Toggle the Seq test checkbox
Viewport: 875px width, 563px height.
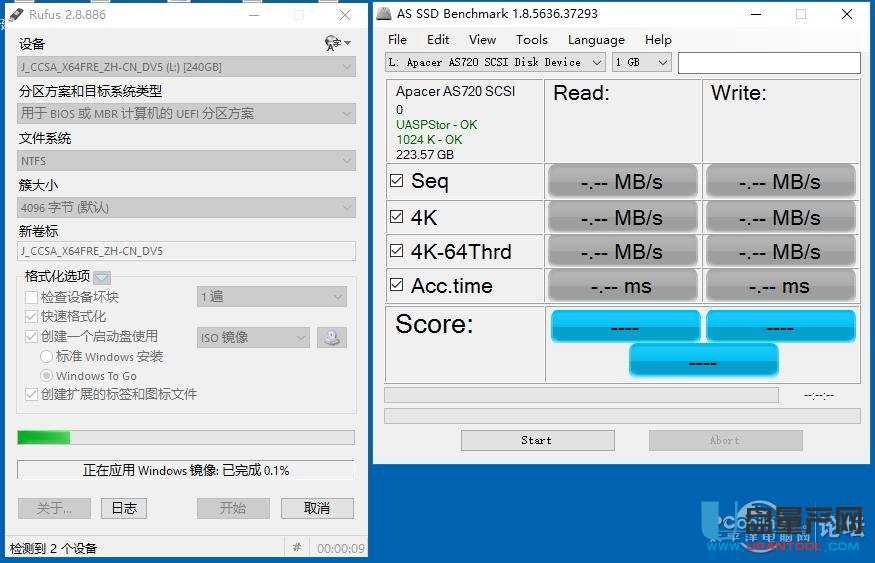[x=396, y=180]
